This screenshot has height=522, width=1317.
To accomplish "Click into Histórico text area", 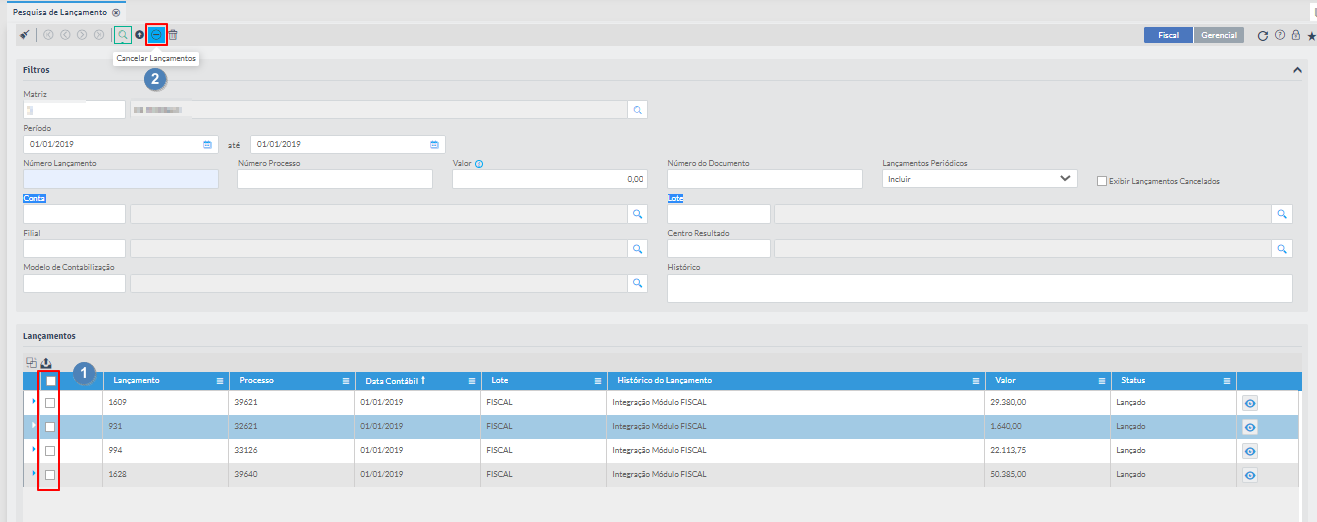I will pyautogui.click(x=980, y=288).
